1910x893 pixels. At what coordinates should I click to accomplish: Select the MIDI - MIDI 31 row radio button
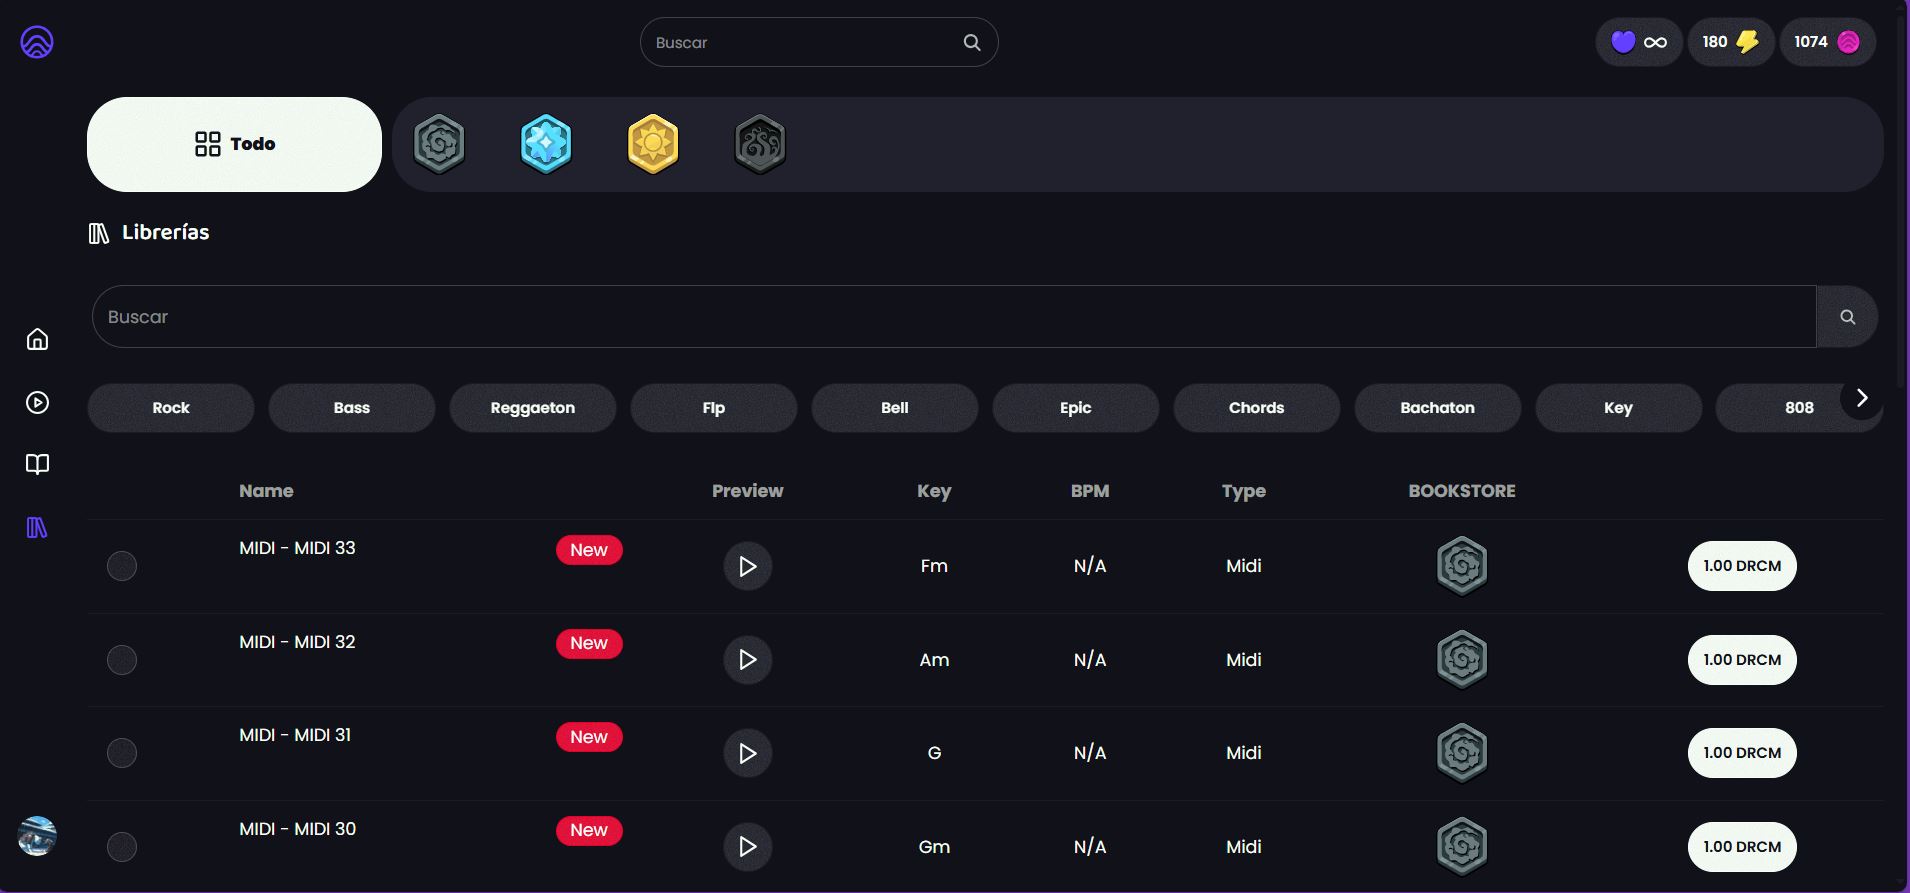pyautogui.click(x=122, y=753)
